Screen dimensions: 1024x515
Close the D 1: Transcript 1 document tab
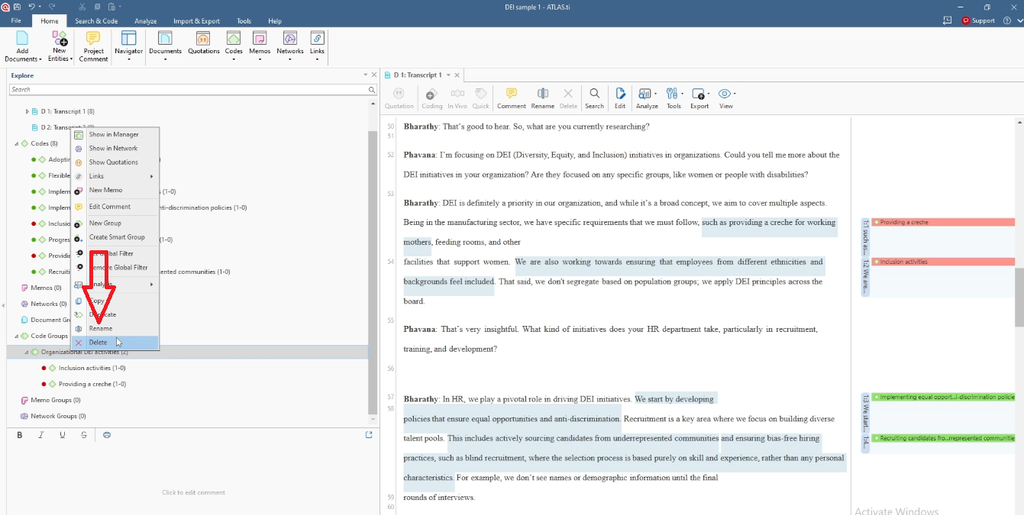pyautogui.click(x=458, y=75)
